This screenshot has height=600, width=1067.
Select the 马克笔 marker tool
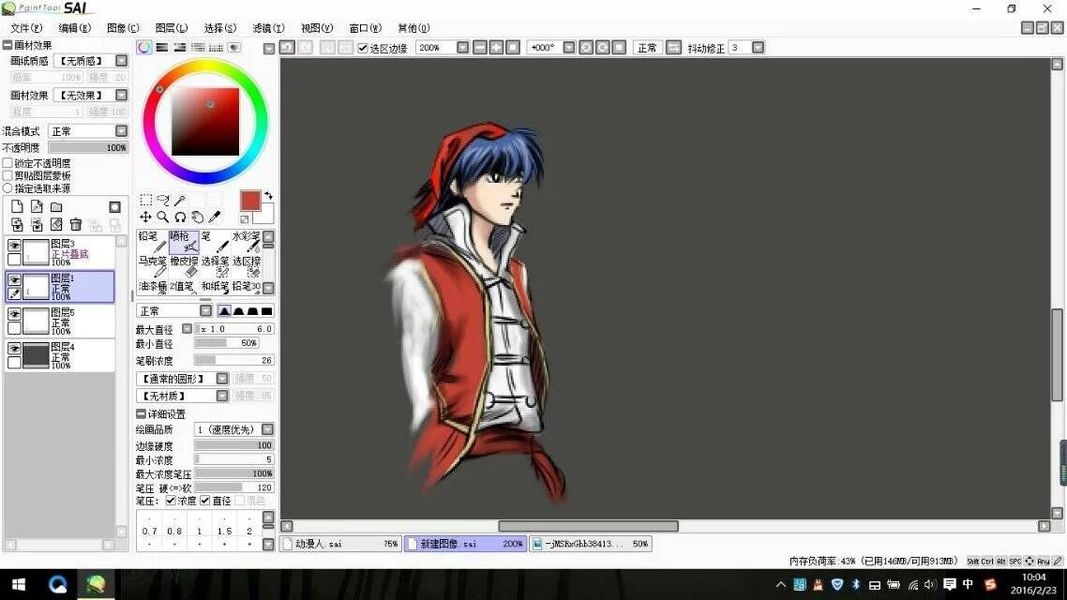point(151,266)
